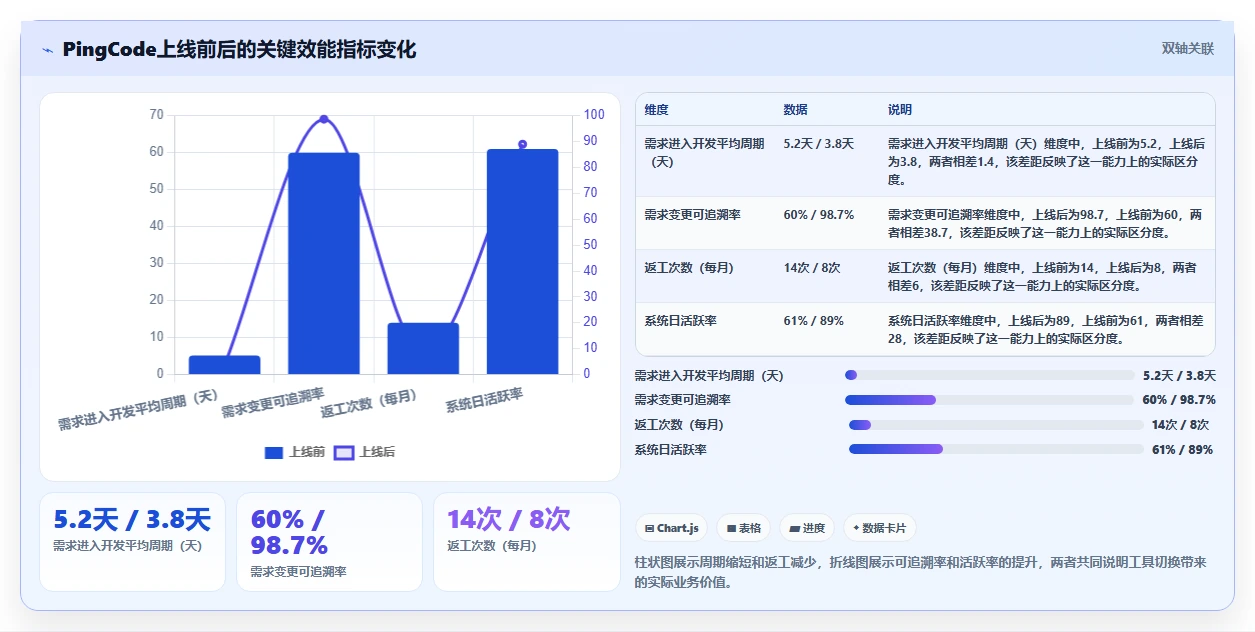Viewport: 1255px width, 632px height.
Task: Click the 60% / 98.7% table cell
Action: pyautogui.click(x=818, y=215)
